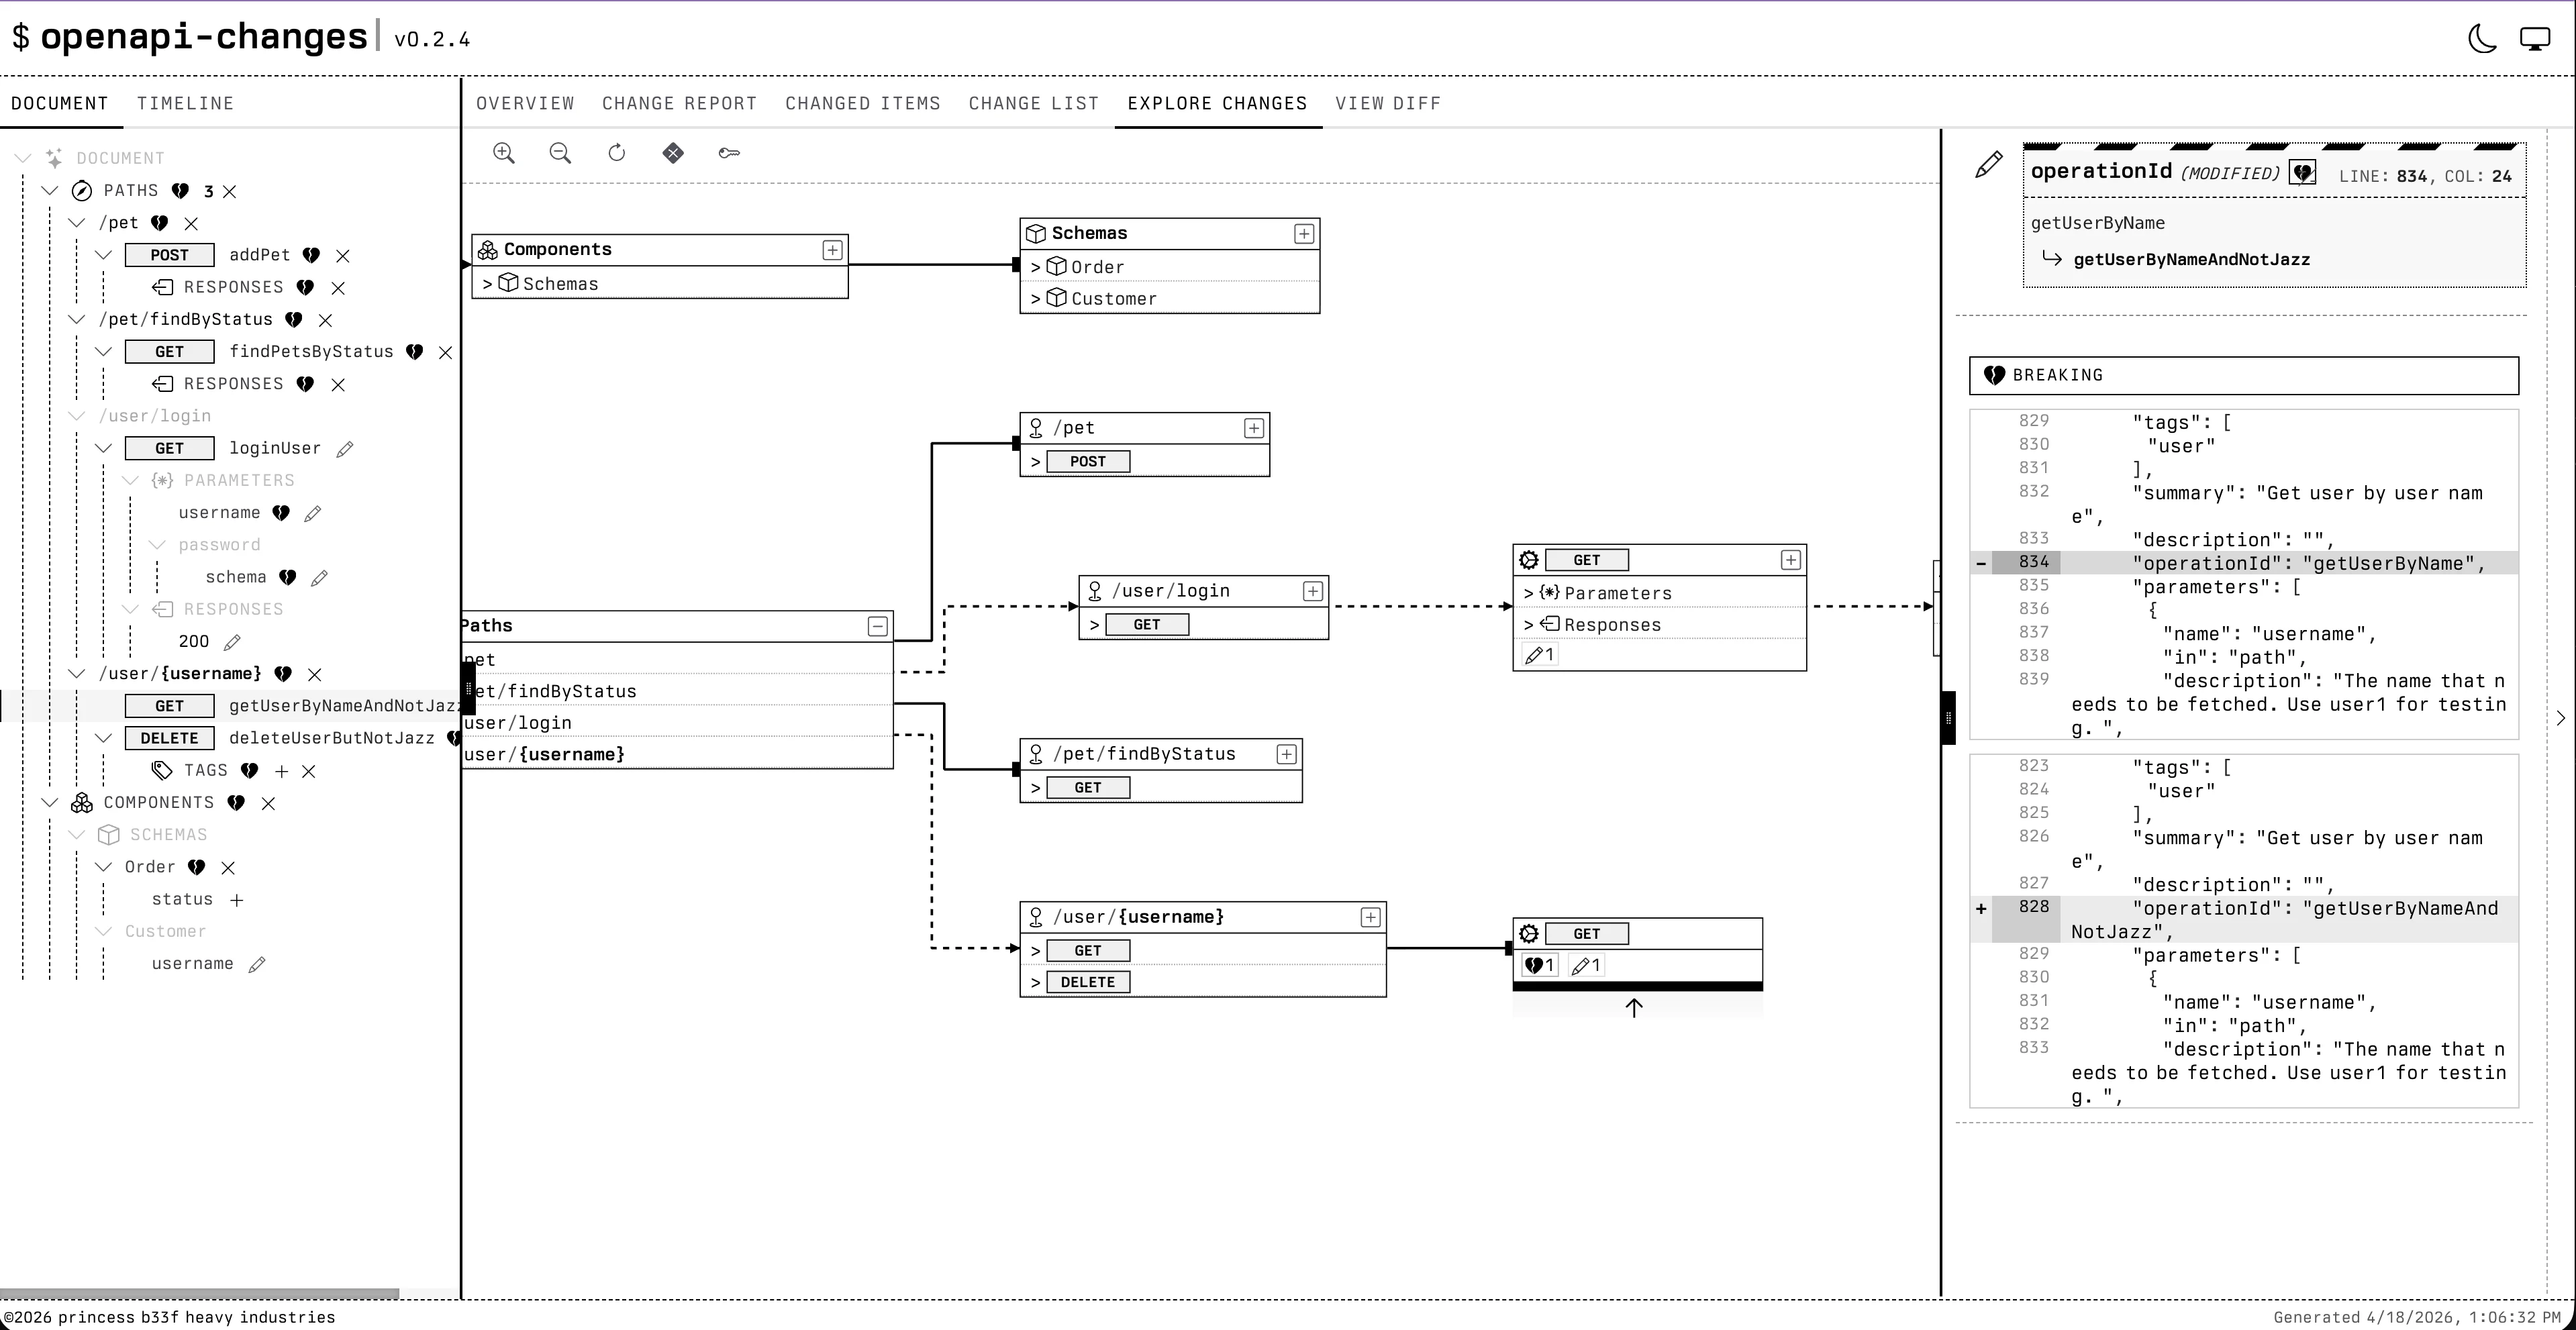
Task: Click broken heart icon in operationId header
Action: pos(2303,173)
